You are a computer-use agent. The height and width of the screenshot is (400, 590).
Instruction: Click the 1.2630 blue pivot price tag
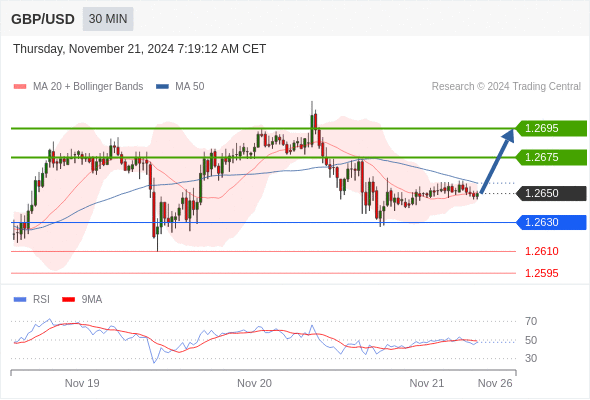(x=551, y=222)
